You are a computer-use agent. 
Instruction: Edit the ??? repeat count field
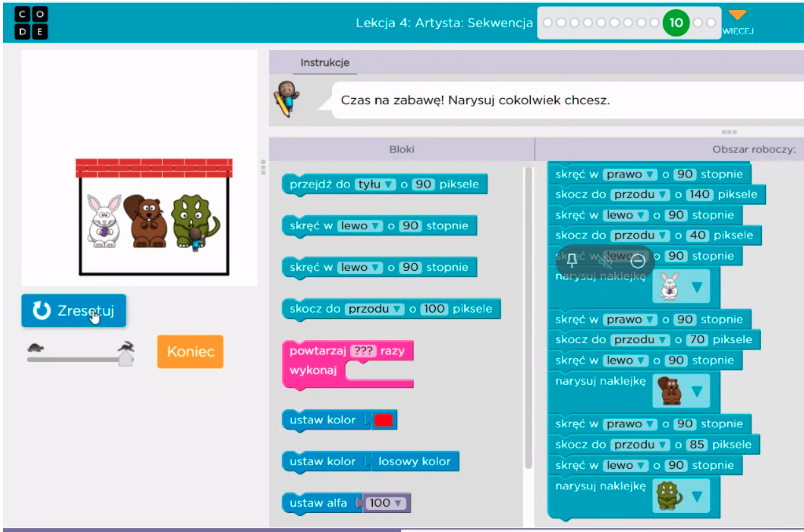pos(364,351)
